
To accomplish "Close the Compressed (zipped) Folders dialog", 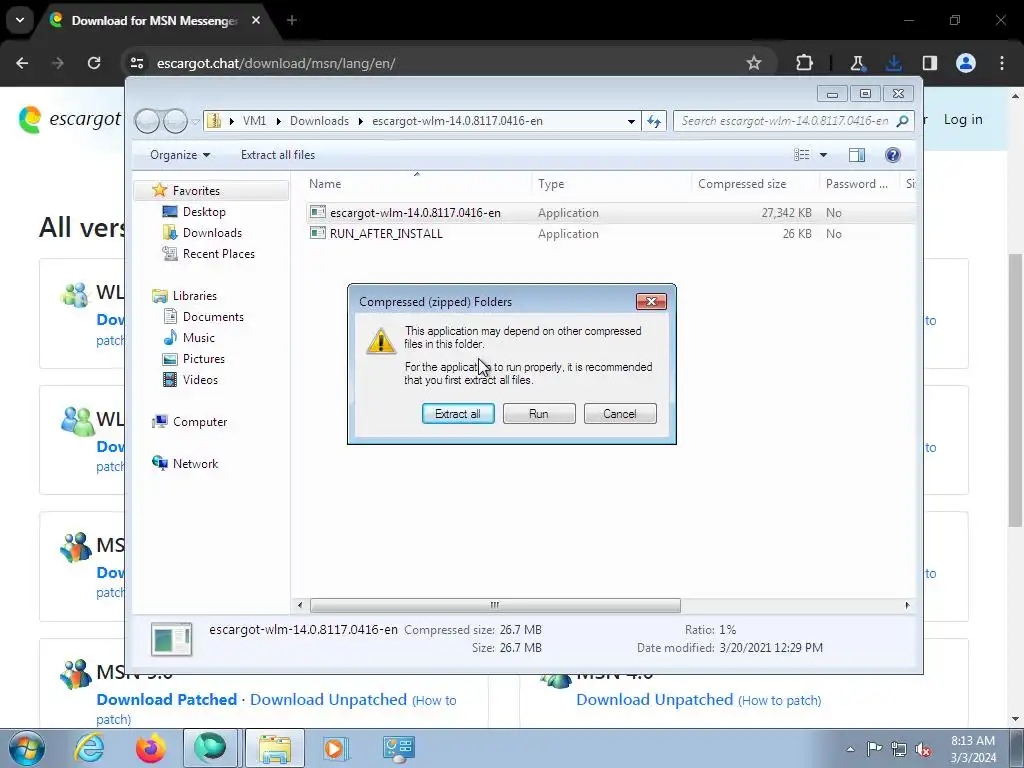I will tap(651, 301).
